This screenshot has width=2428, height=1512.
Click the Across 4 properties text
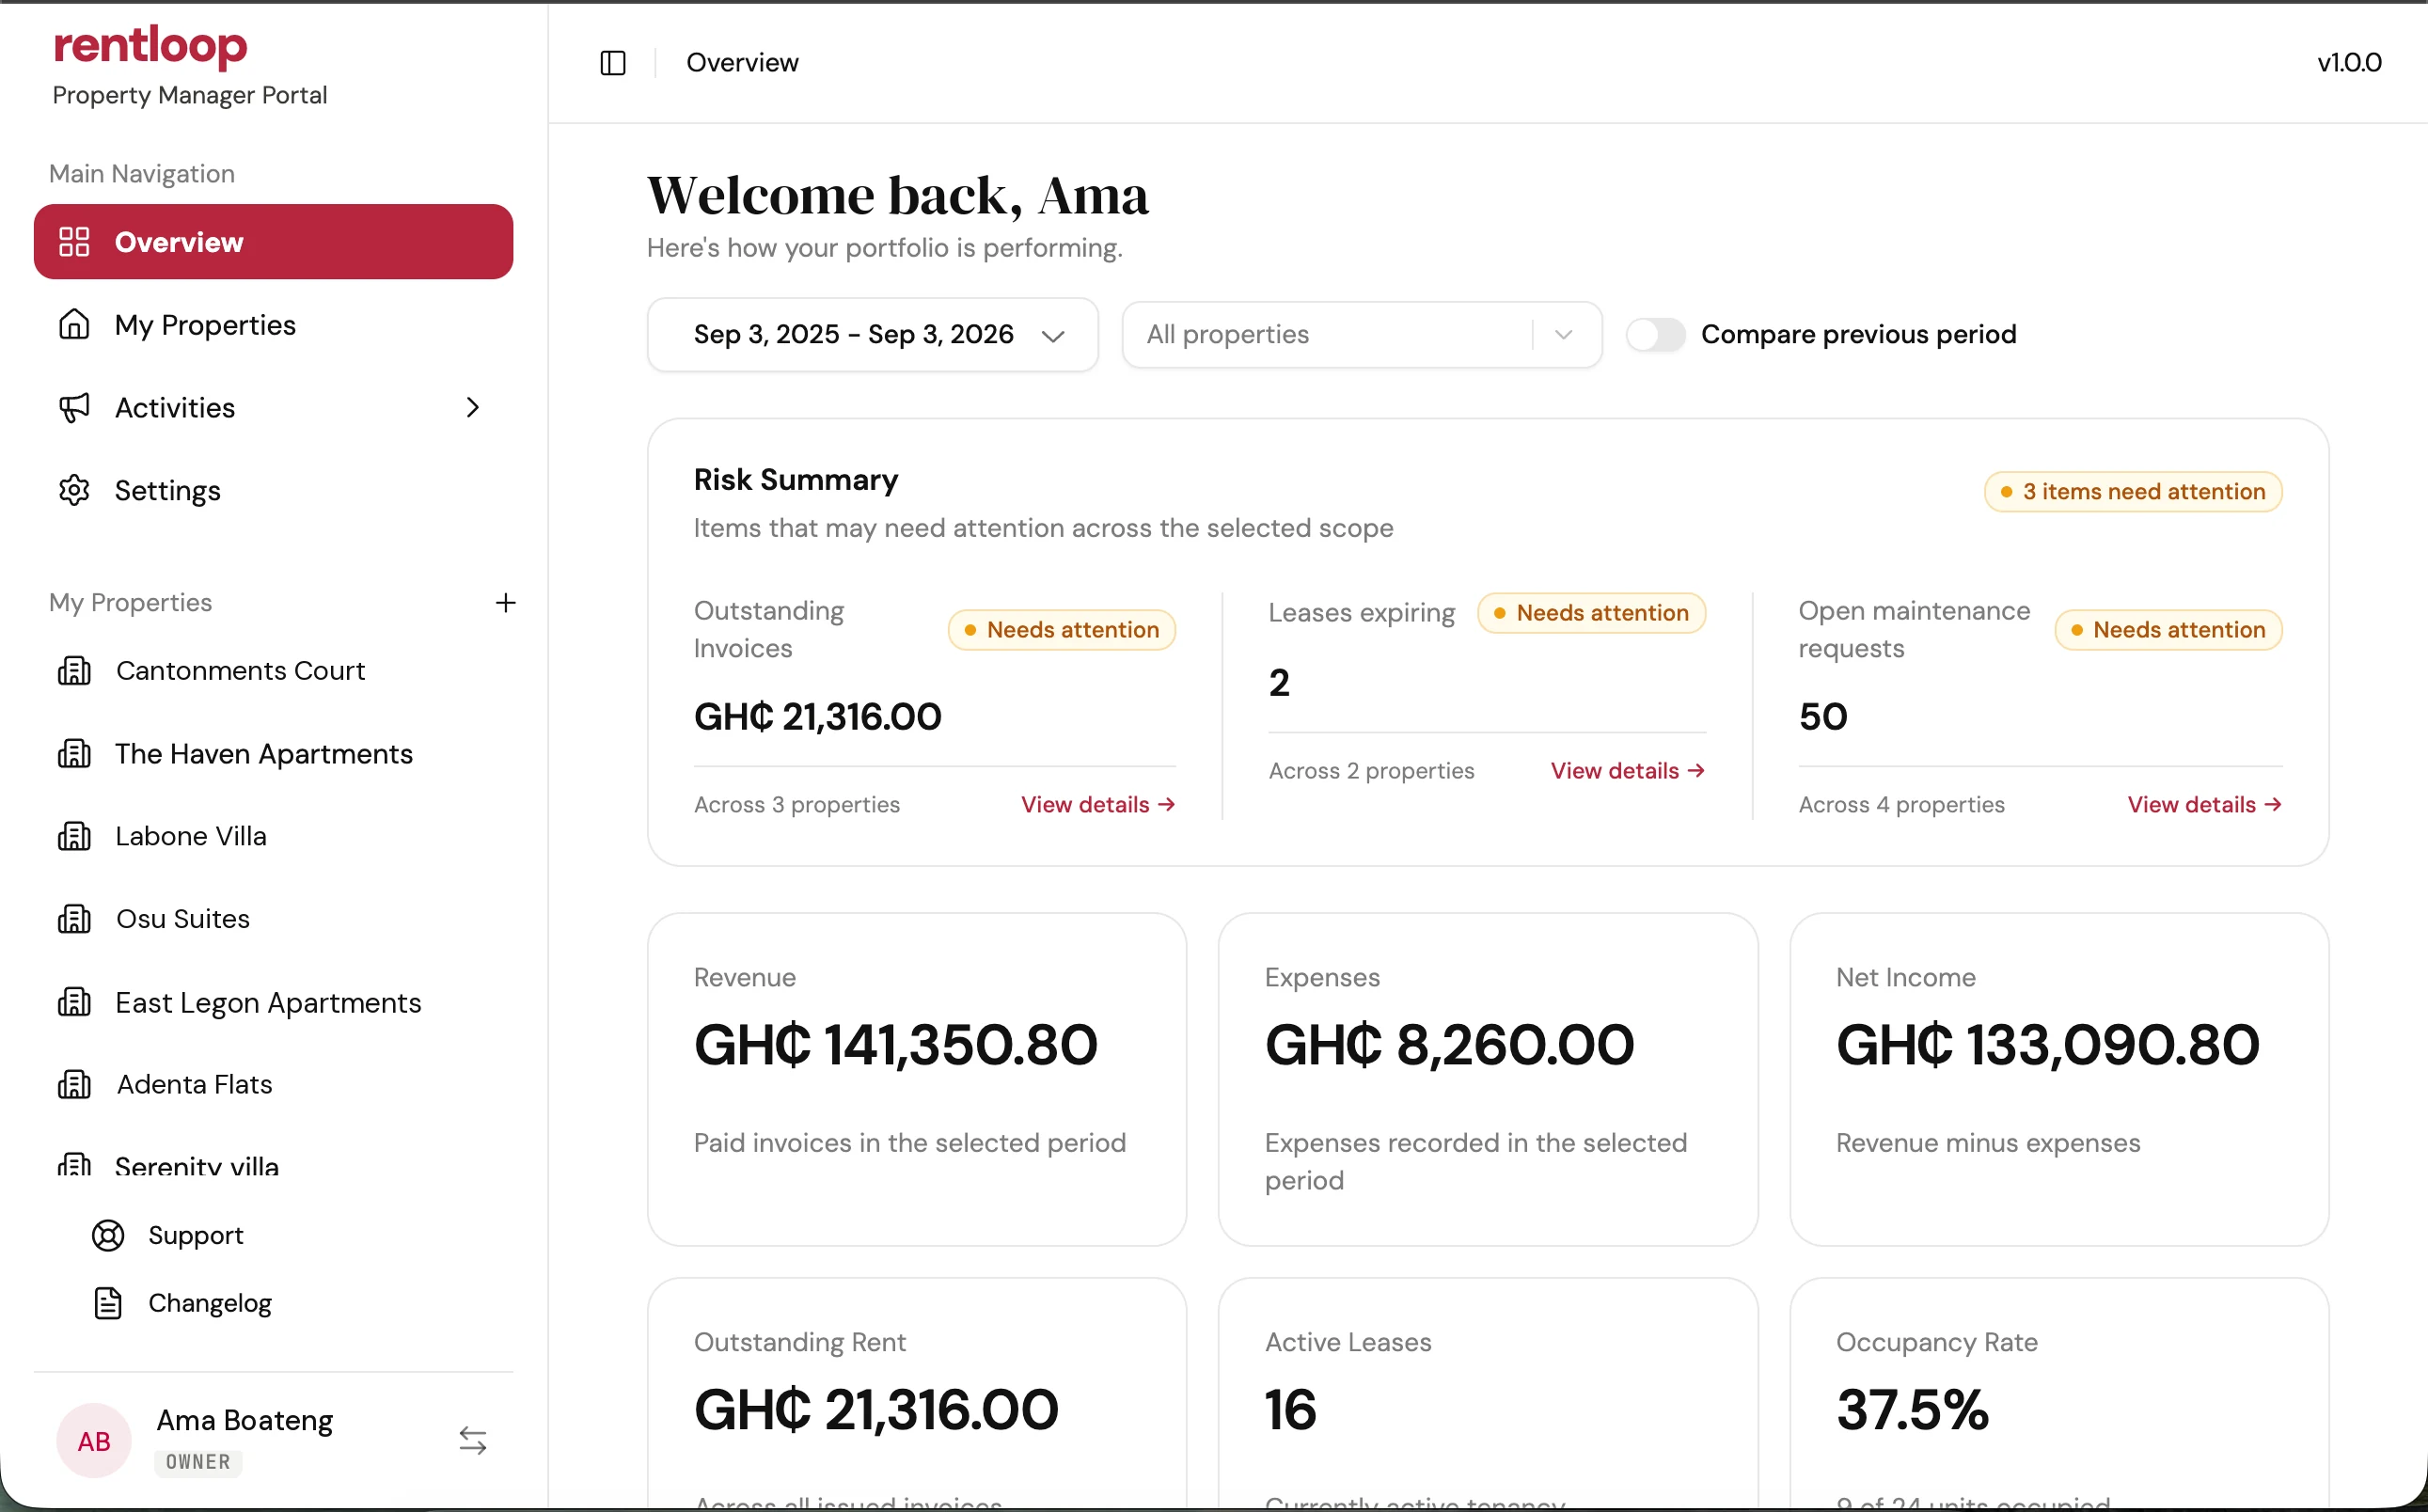pyautogui.click(x=1901, y=804)
